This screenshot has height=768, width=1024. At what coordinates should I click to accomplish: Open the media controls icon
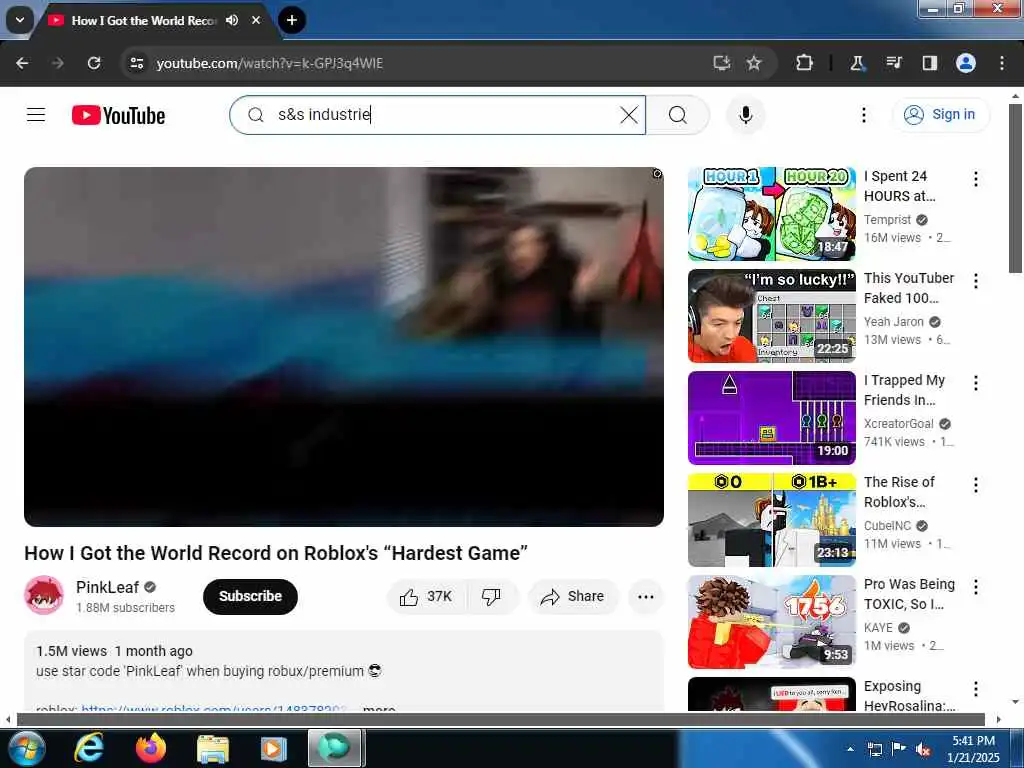click(894, 63)
